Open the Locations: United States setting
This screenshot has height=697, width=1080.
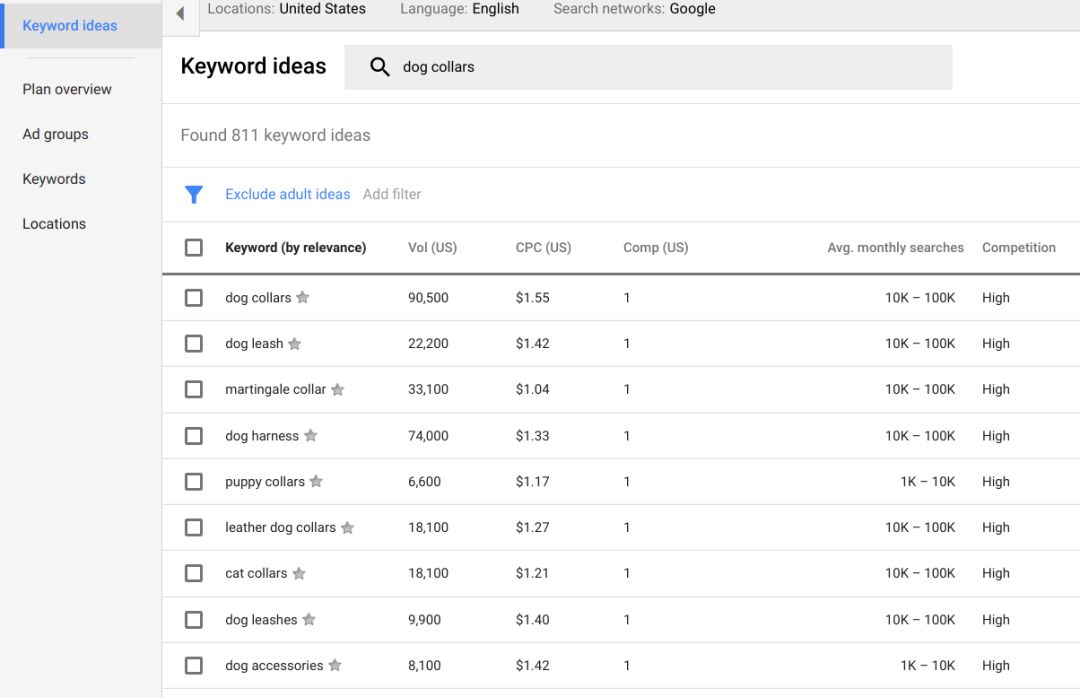click(x=286, y=9)
